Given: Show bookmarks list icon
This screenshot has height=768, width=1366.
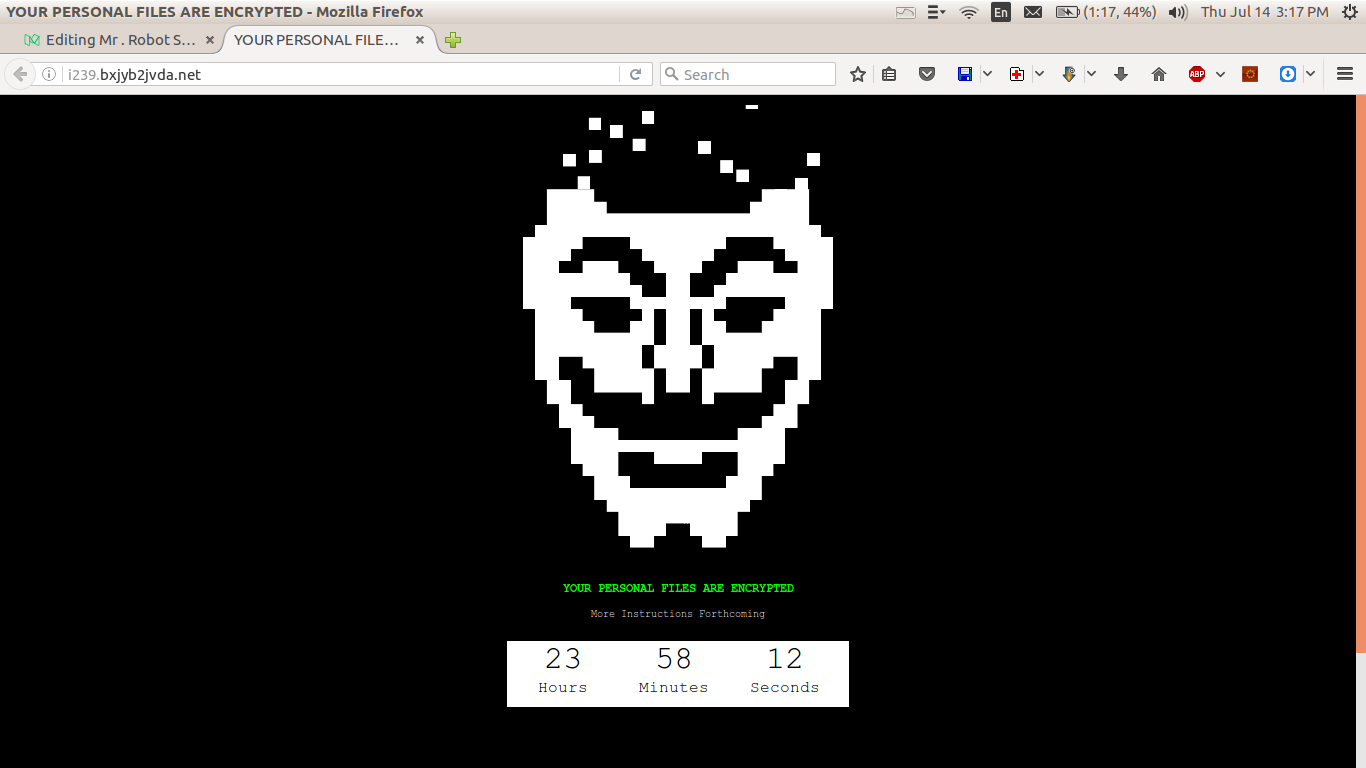Looking at the screenshot, I should tap(889, 74).
